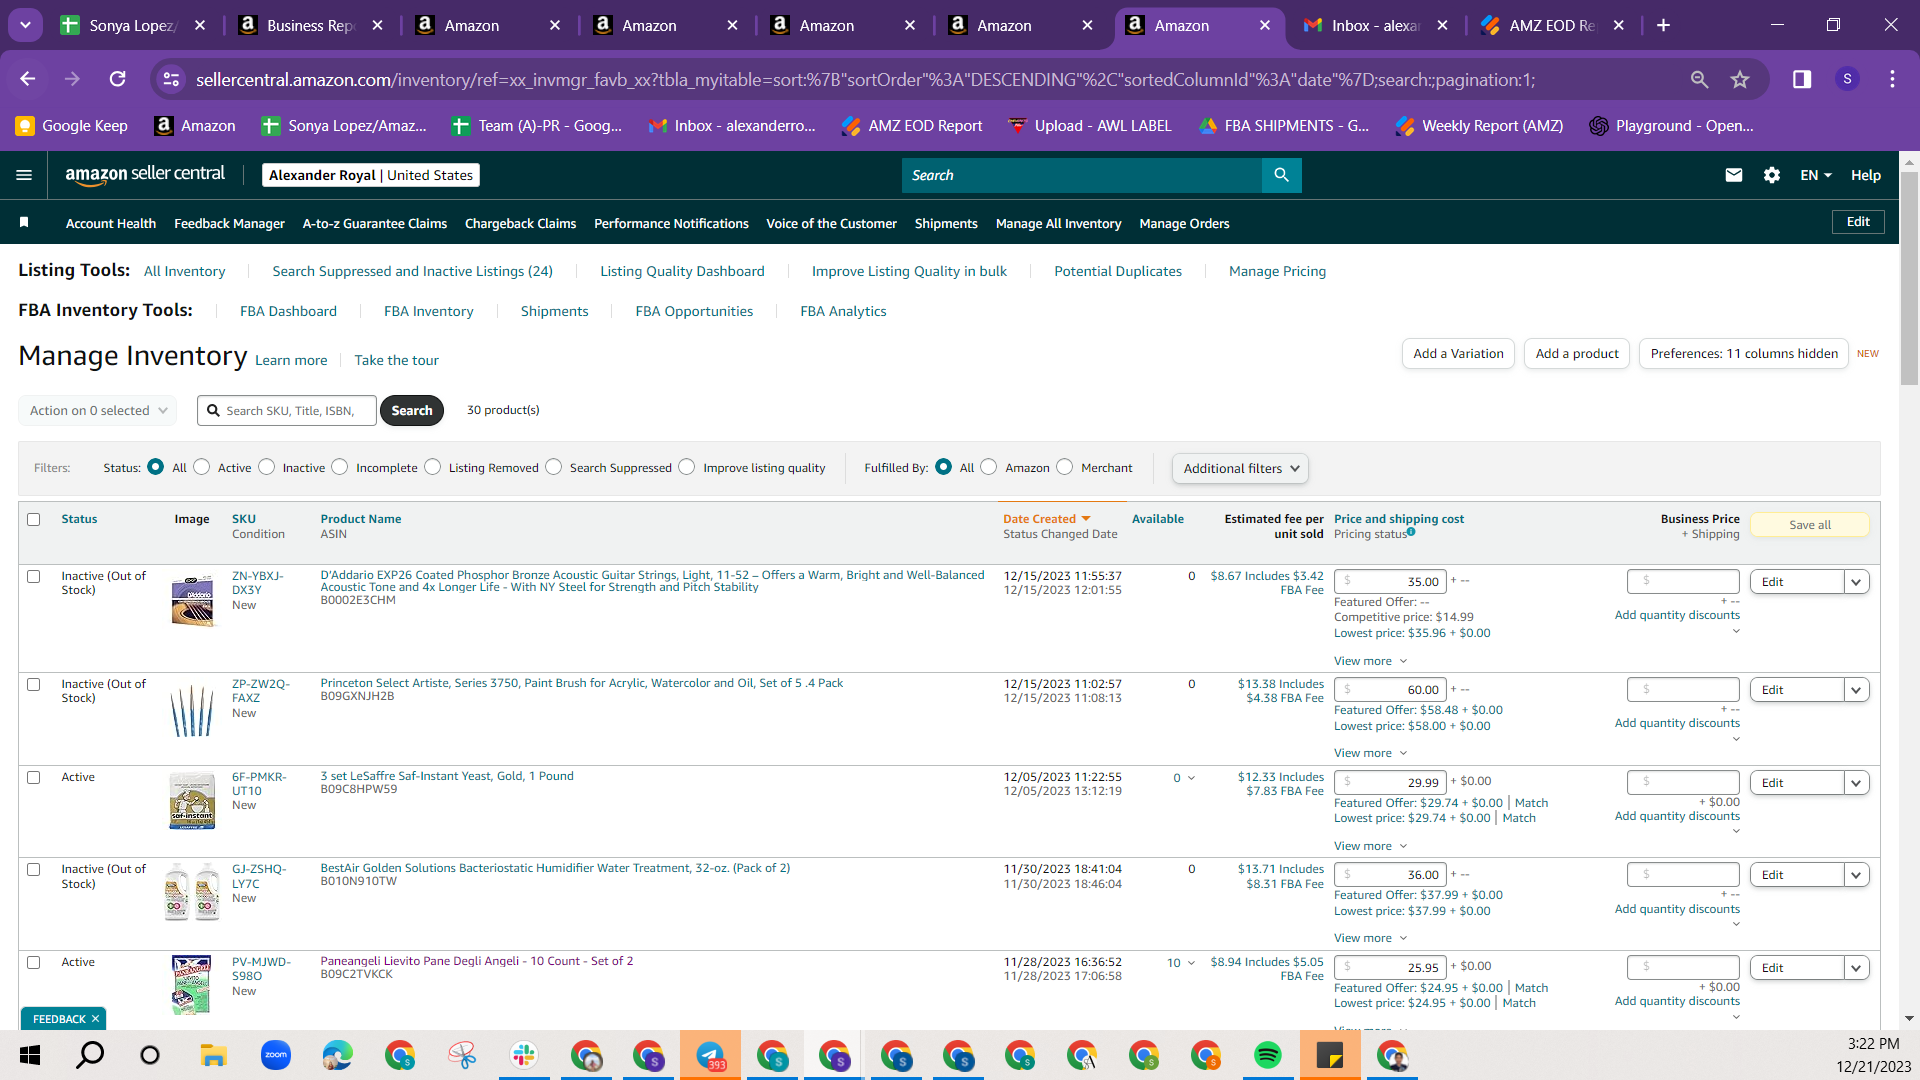Close the FEEDBACK tab with its X

tap(95, 1019)
